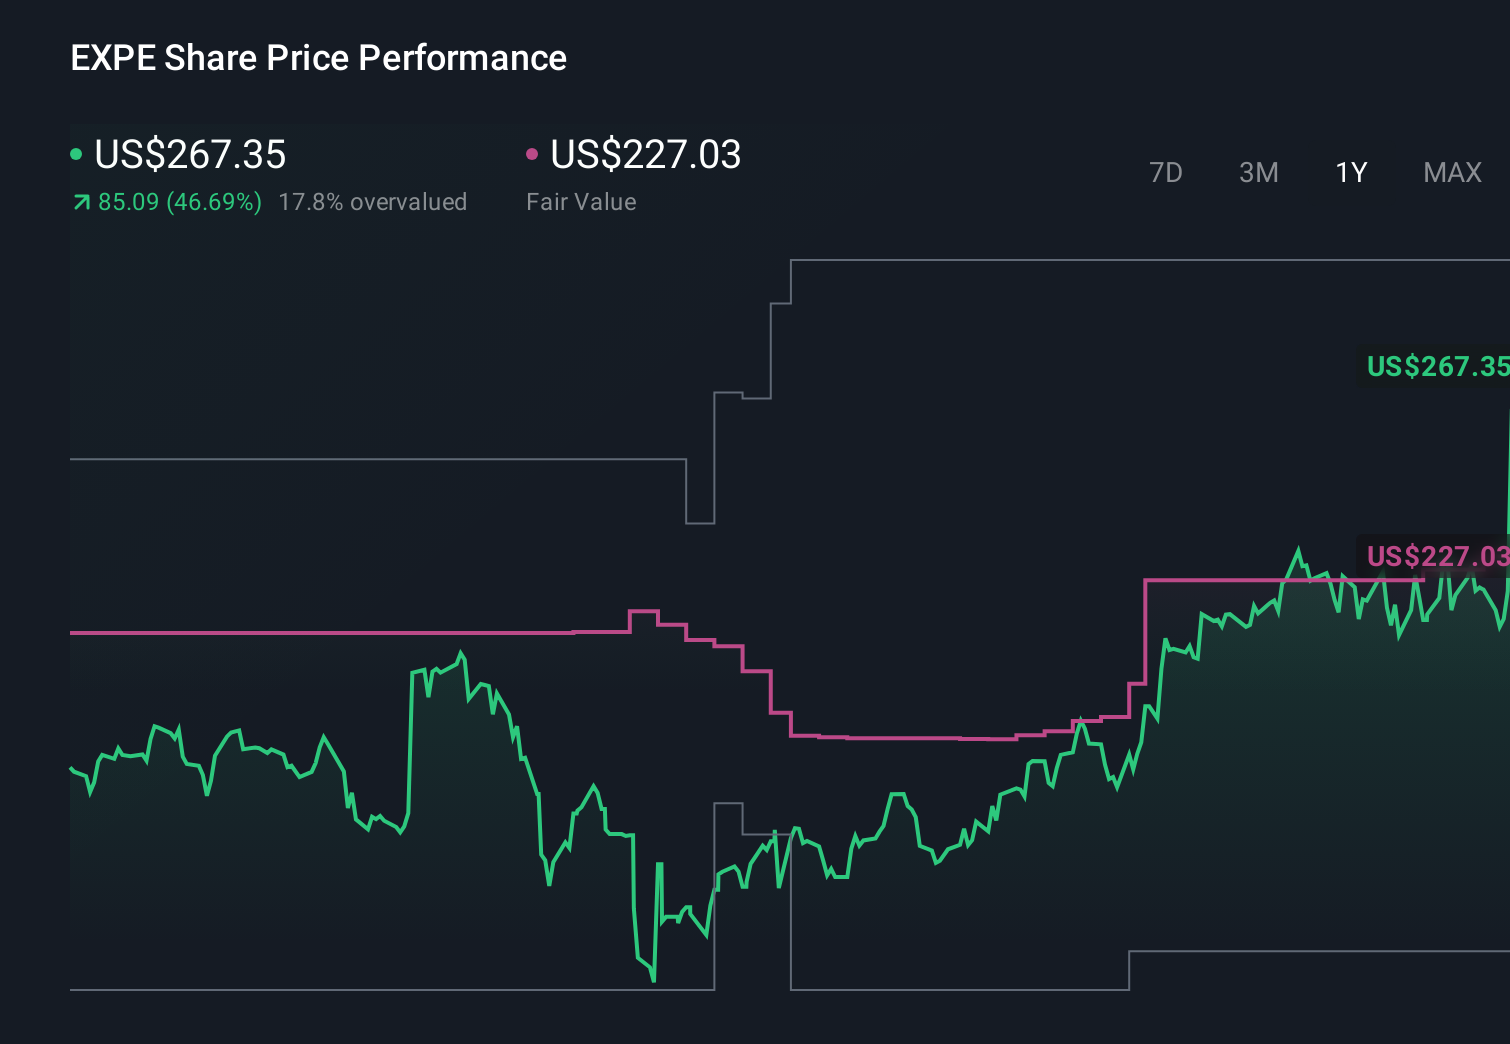
Task: Click the 85.09 (46.69%) gain figure
Action: pyautogui.click(x=178, y=202)
